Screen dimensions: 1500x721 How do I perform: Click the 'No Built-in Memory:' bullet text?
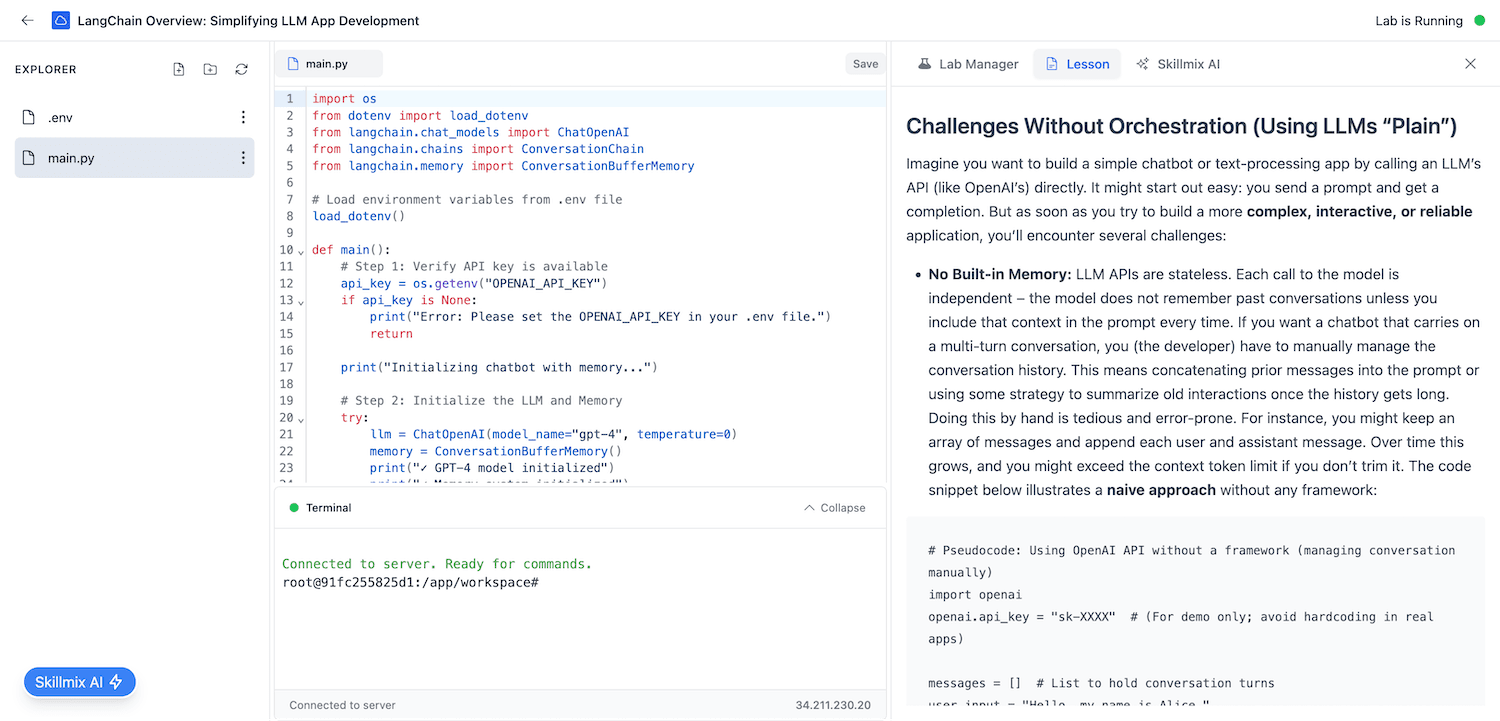pos(1000,274)
